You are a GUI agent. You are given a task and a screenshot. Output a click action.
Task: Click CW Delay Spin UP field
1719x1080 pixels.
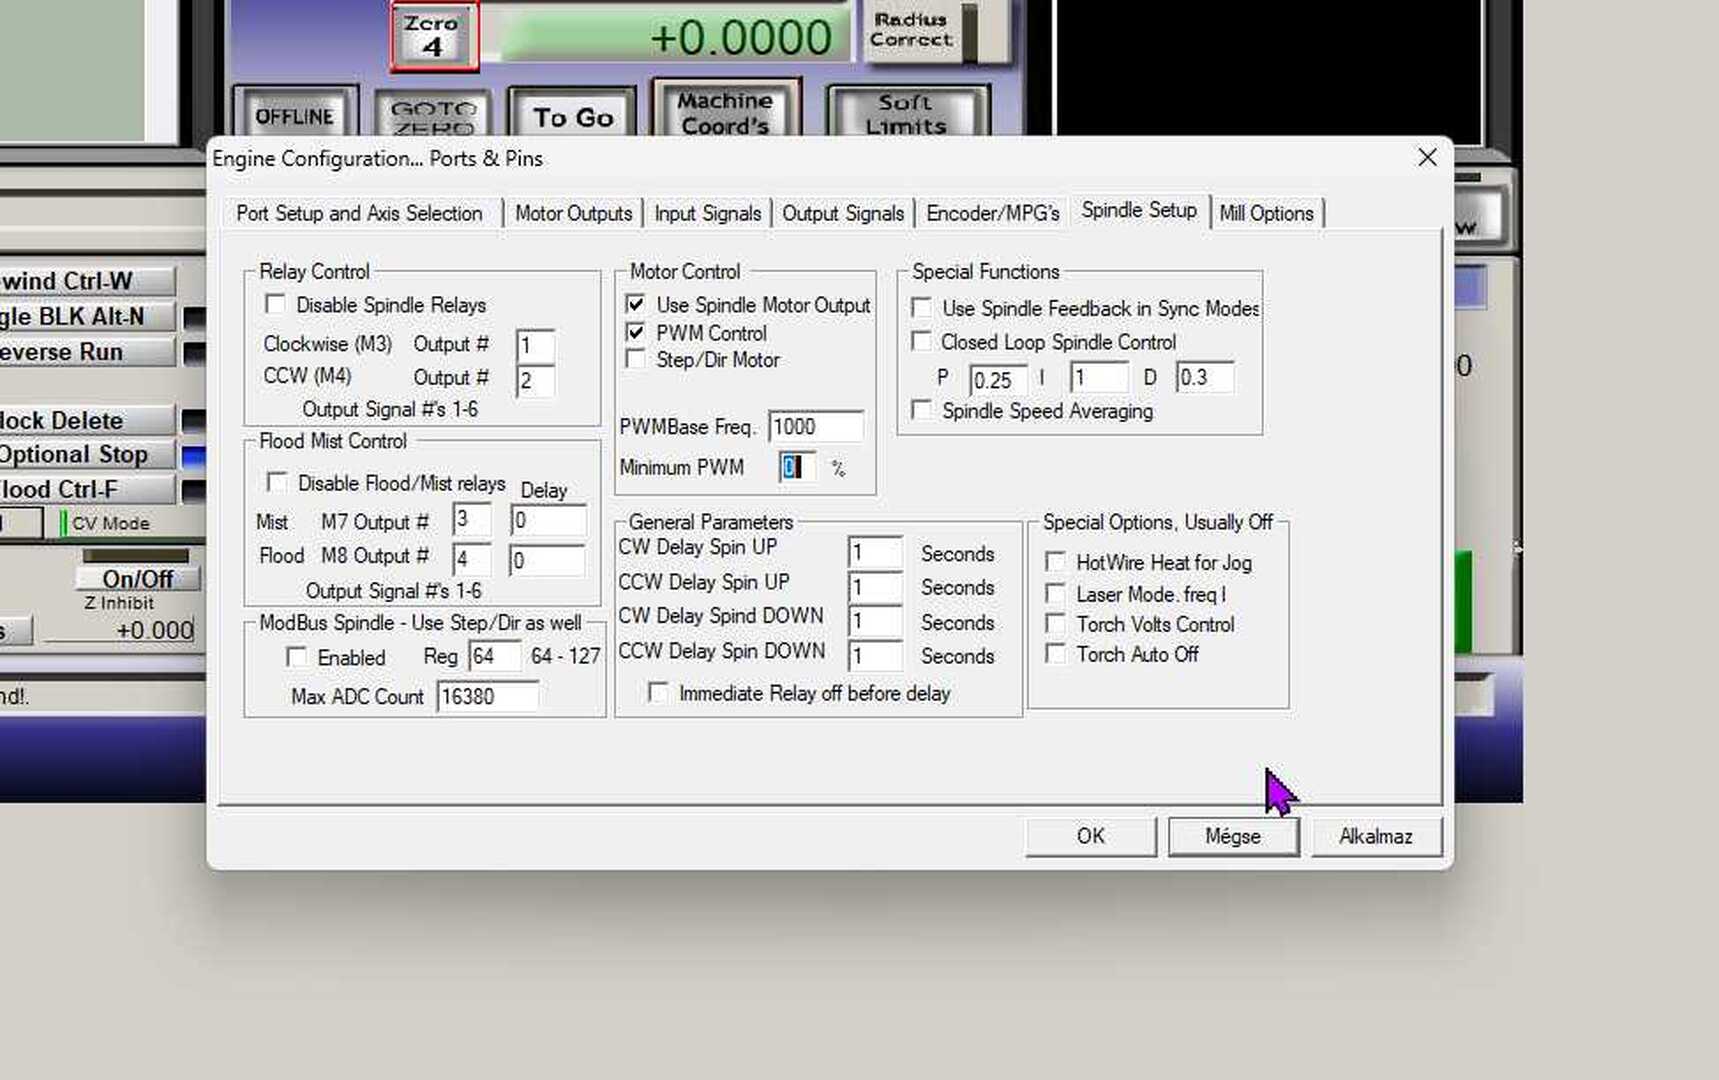click(x=875, y=552)
